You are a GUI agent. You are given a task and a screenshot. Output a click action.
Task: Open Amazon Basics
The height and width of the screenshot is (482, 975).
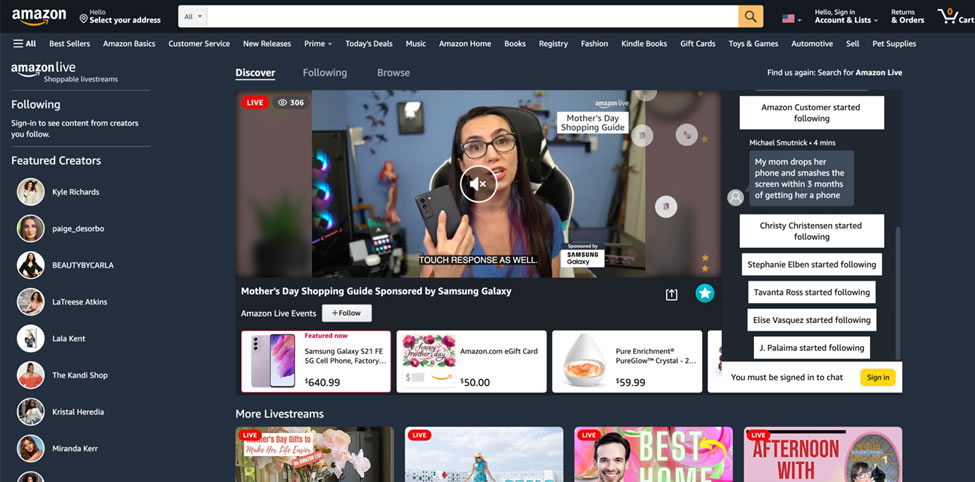[x=129, y=44]
